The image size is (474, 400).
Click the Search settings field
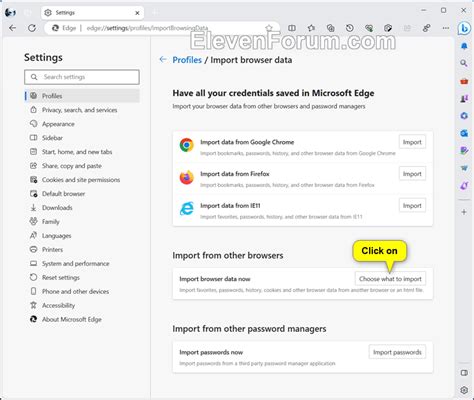coord(82,77)
